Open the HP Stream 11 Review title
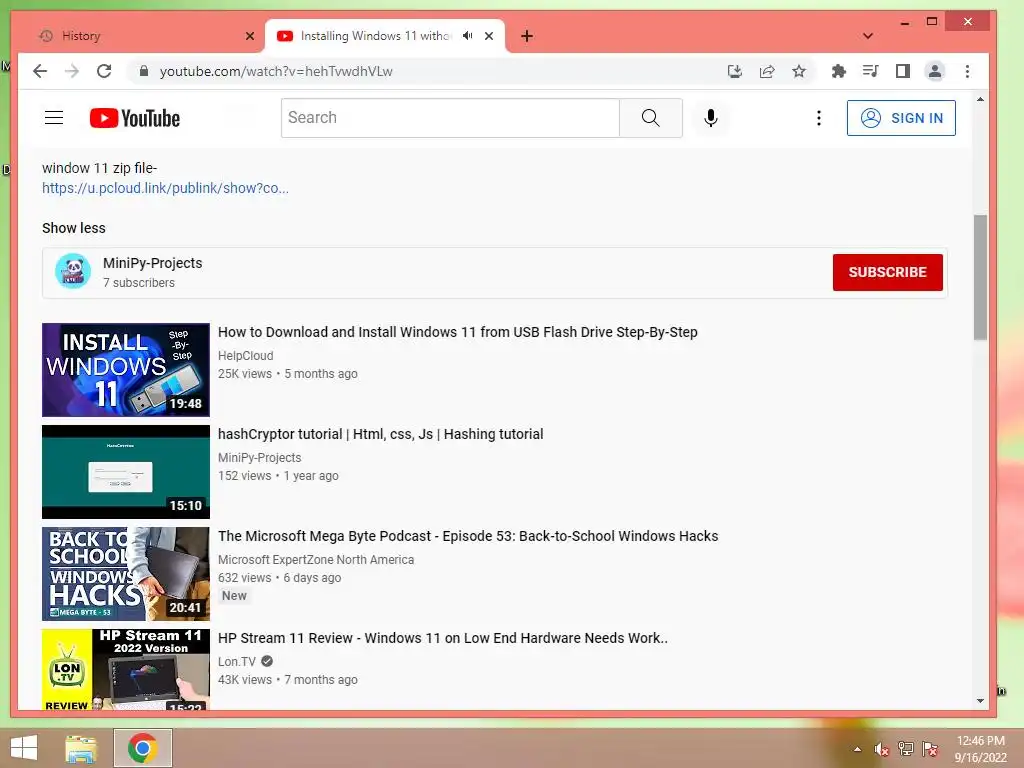Screen dimensions: 1024x768 [x=442, y=637]
